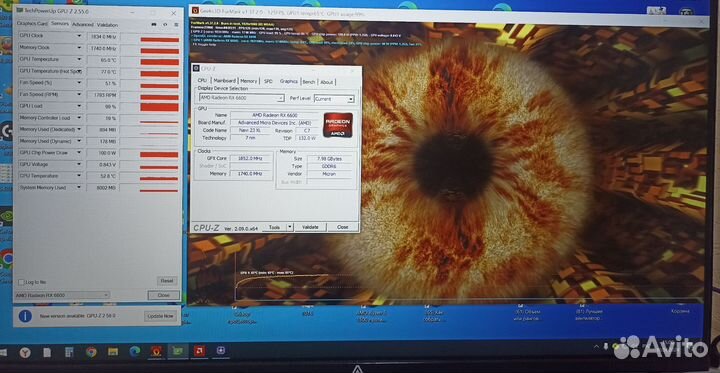Open Calculator from the taskbar

click(69, 352)
